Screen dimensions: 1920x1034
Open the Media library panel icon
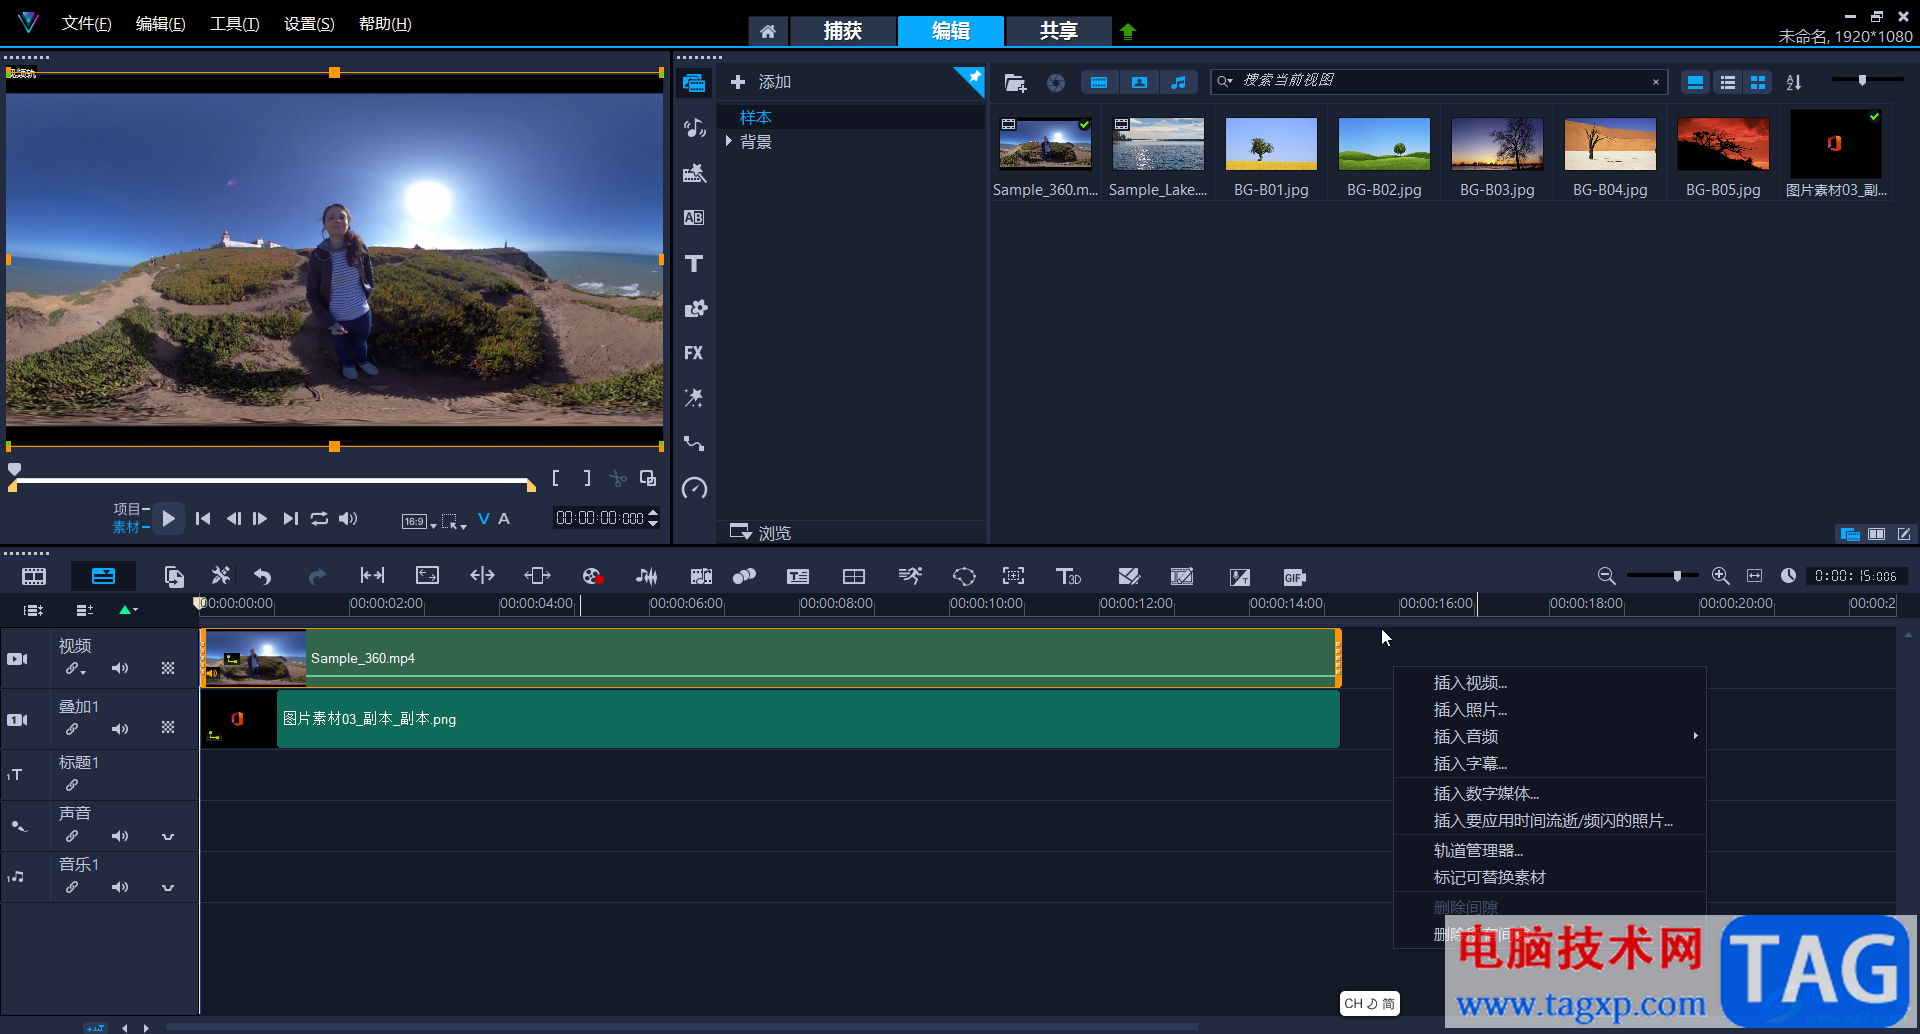point(694,83)
